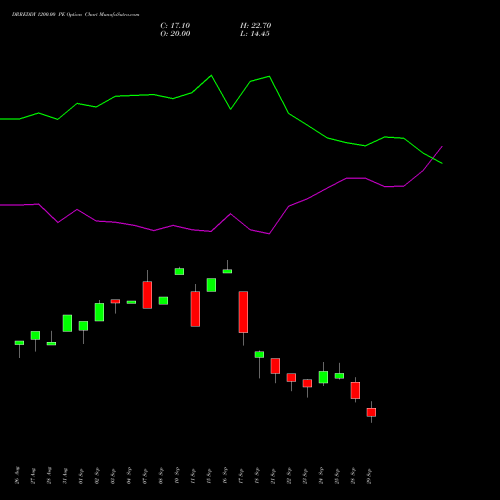
Task: Click the '21 Sep' date label
Action: [x=273, y=475]
